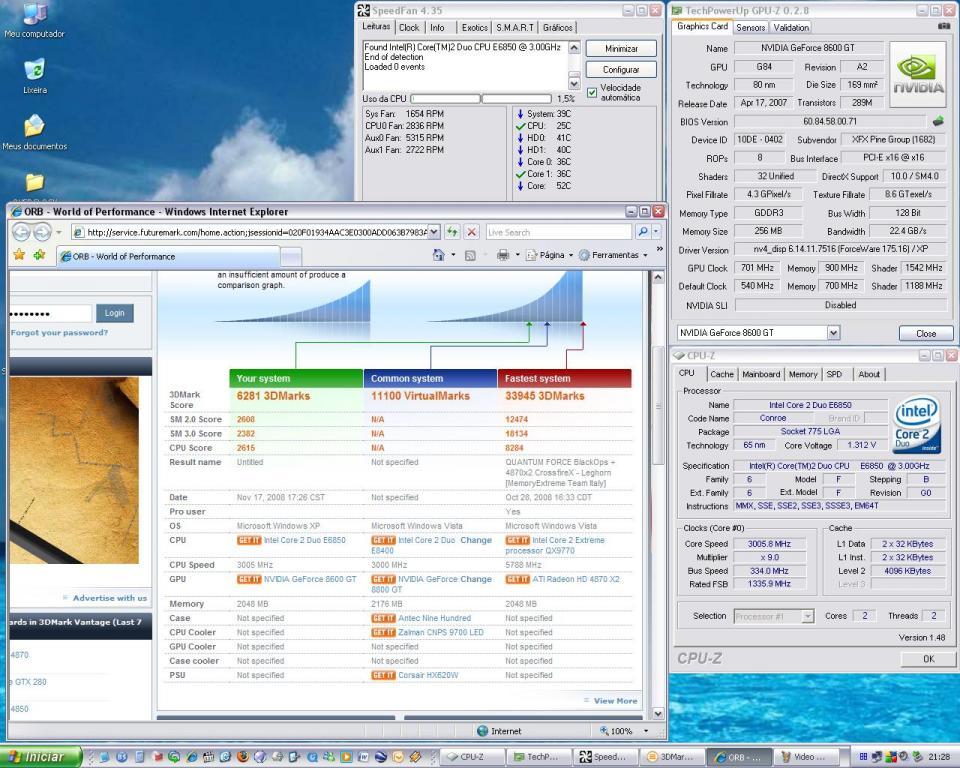Switch to 3DMark taskbar button
This screenshot has width=960, height=768.
tap(671, 757)
